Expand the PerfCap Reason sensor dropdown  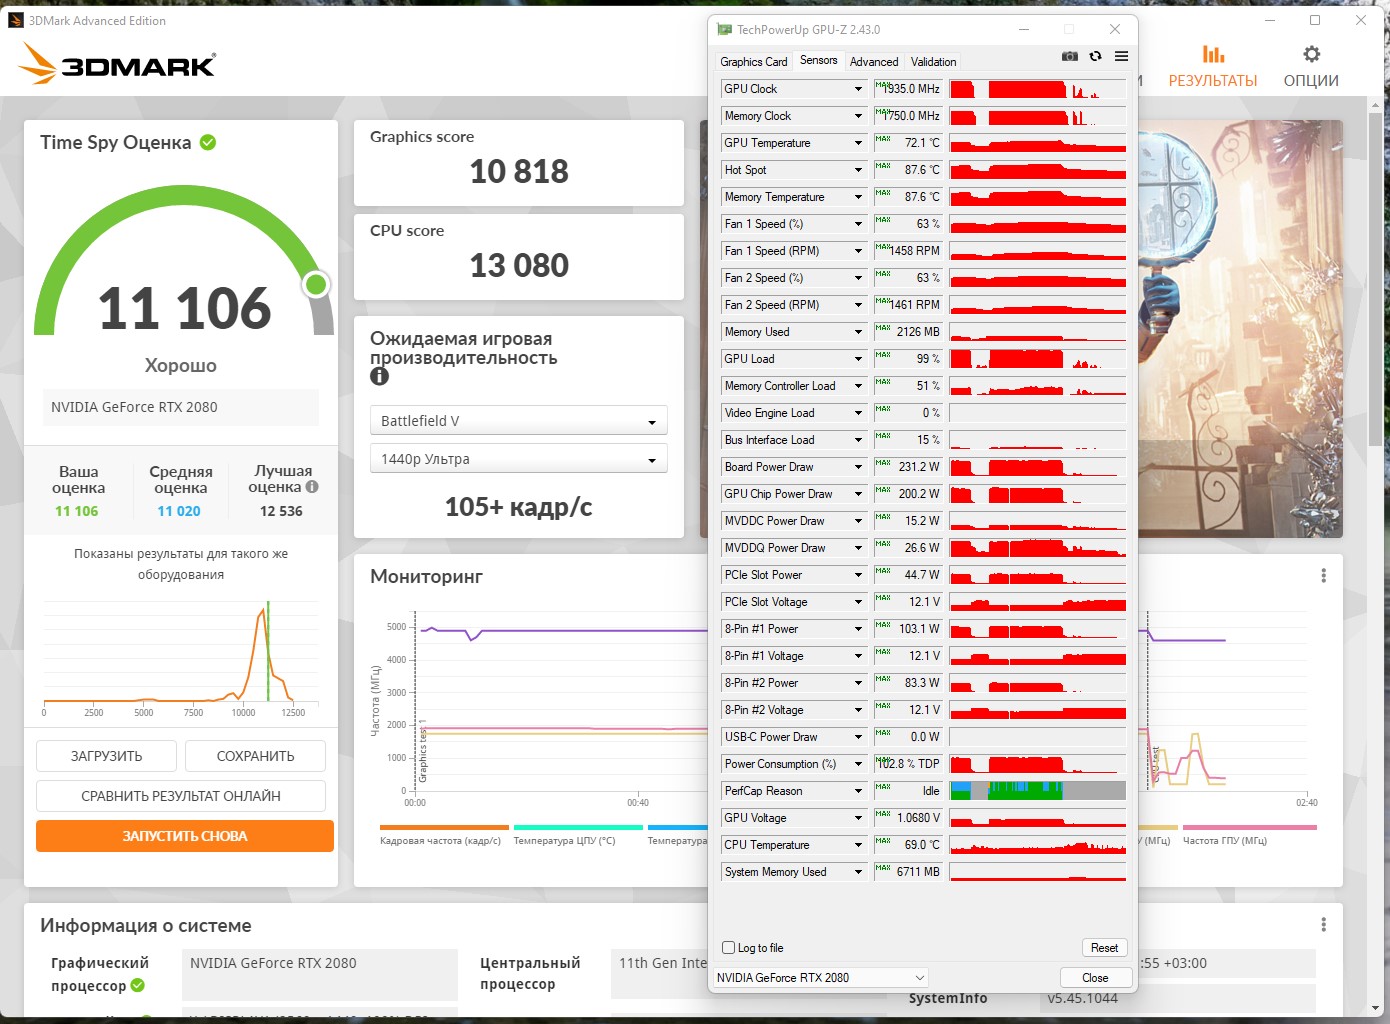point(858,791)
